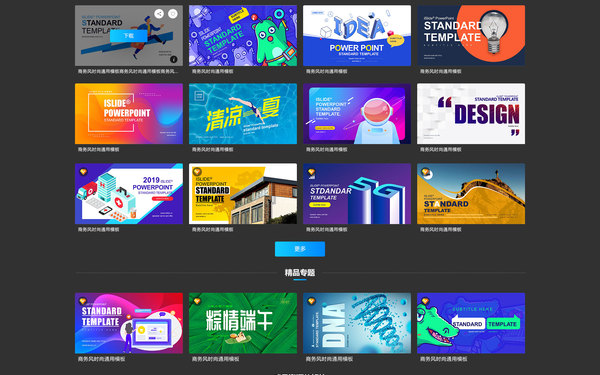600x375 pixels.
Task: Click premium diamond badge on medical 2019 template
Action: [83, 172]
